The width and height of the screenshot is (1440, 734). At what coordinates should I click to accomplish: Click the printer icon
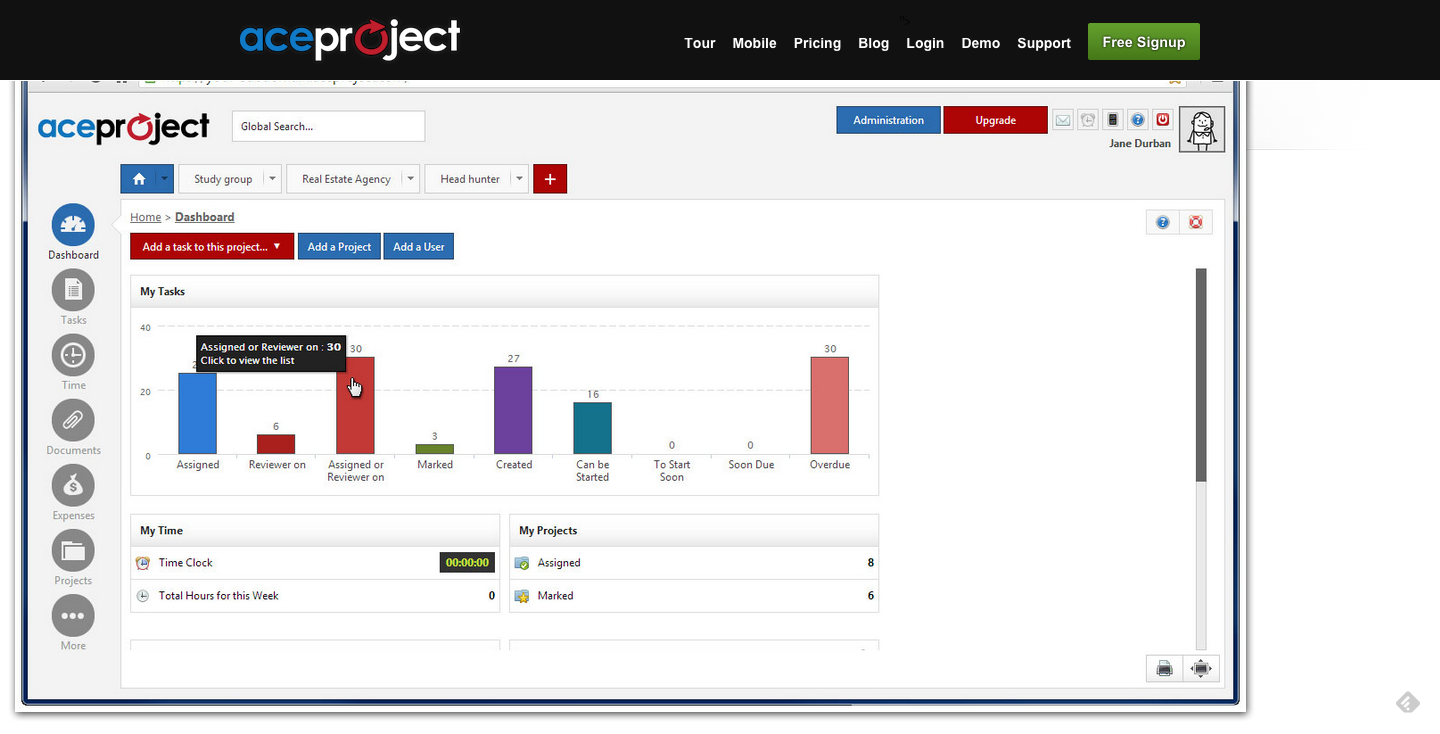pyautogui.click(x=1164, y=669)
